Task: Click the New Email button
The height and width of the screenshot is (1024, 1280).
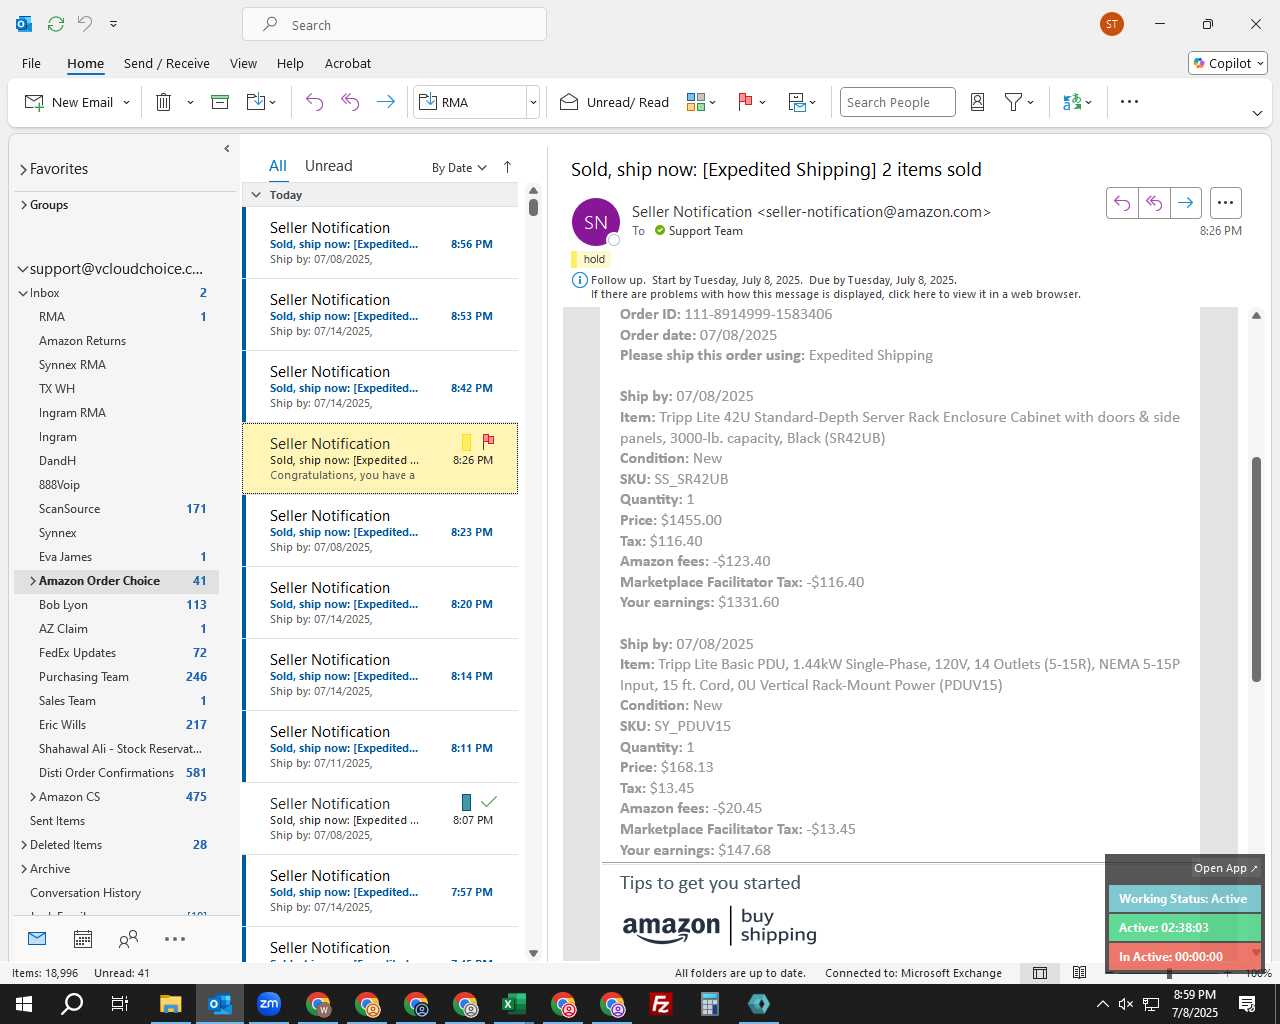Action: pyautogui.click(x=68, y=102)
